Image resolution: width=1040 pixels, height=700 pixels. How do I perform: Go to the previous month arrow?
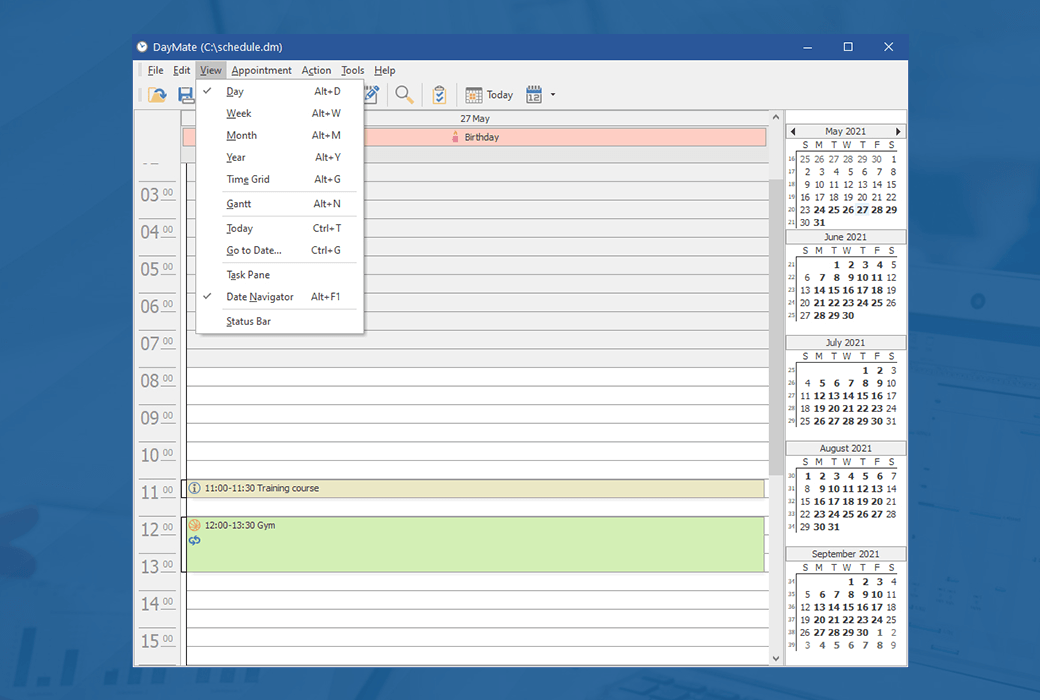click(x=793, y=131)
